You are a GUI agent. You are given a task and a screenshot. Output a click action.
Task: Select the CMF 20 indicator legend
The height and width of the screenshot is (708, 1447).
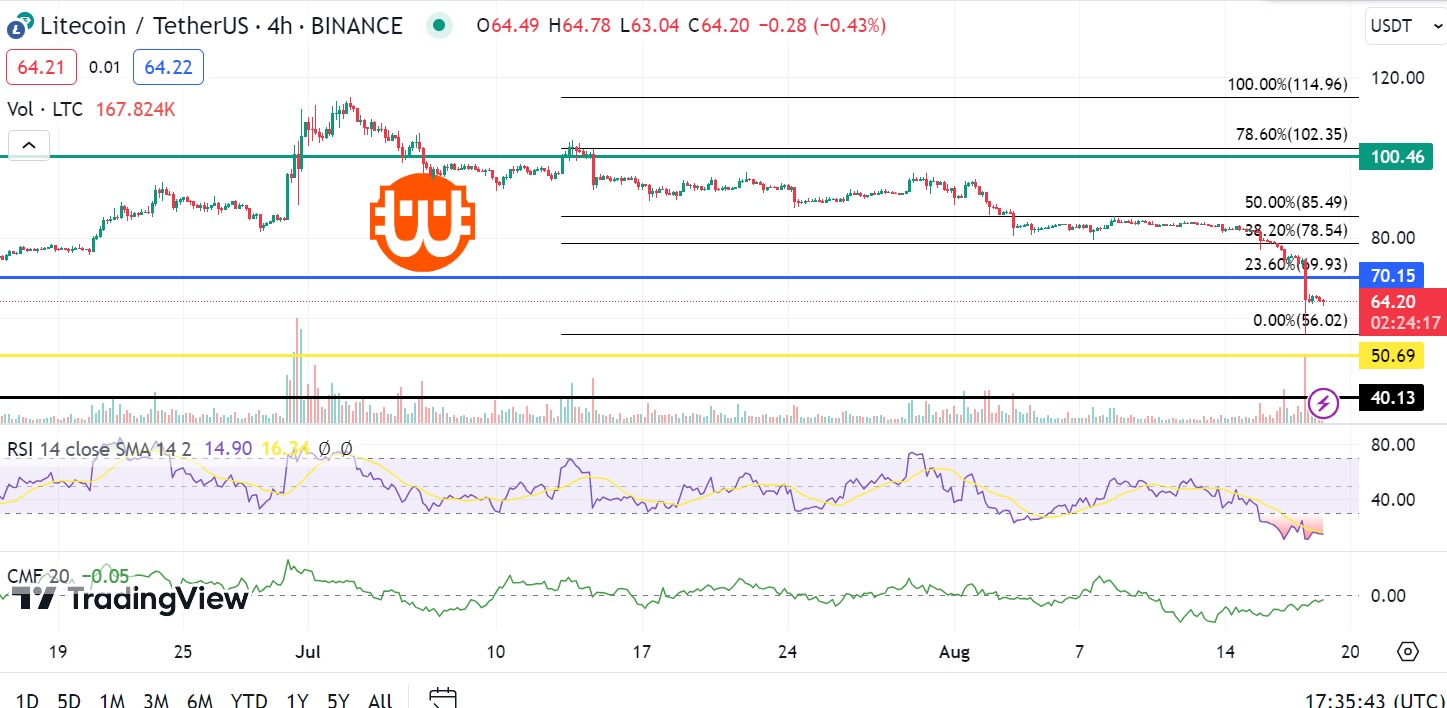click(39, 576)
